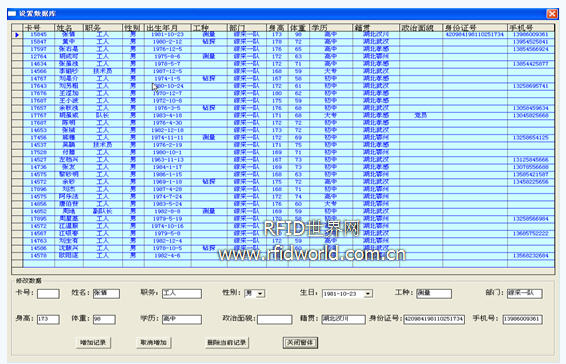Select birth date cell 1974-11-11

(167, 138)
